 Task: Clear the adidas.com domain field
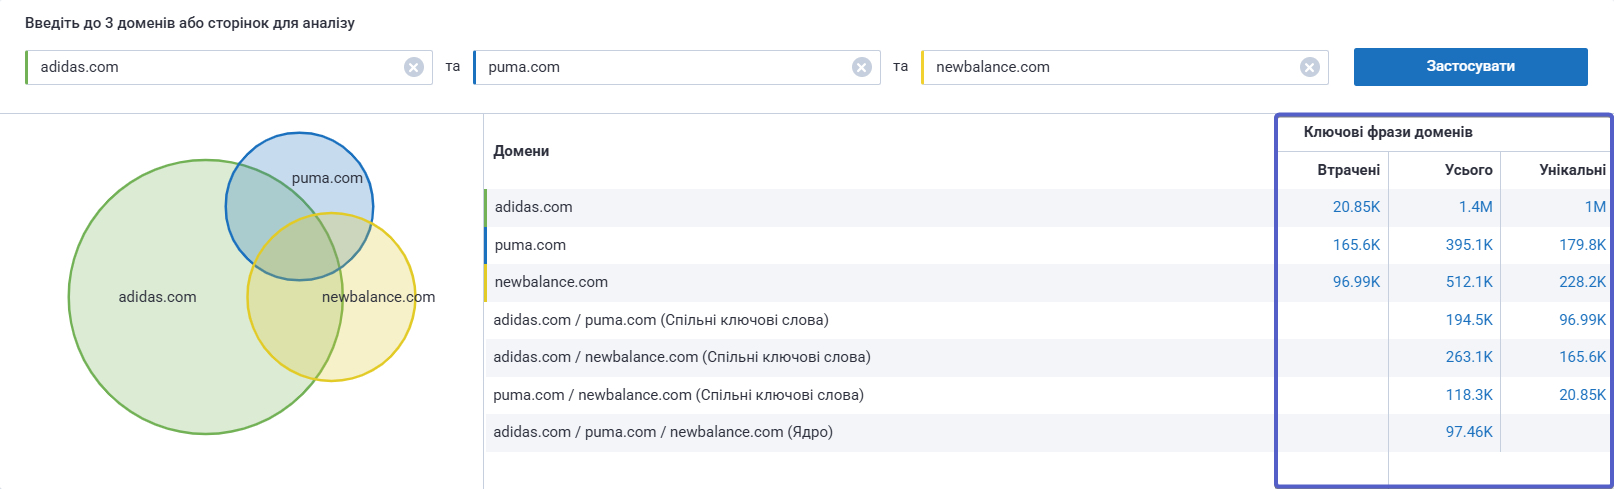[414, 67]
